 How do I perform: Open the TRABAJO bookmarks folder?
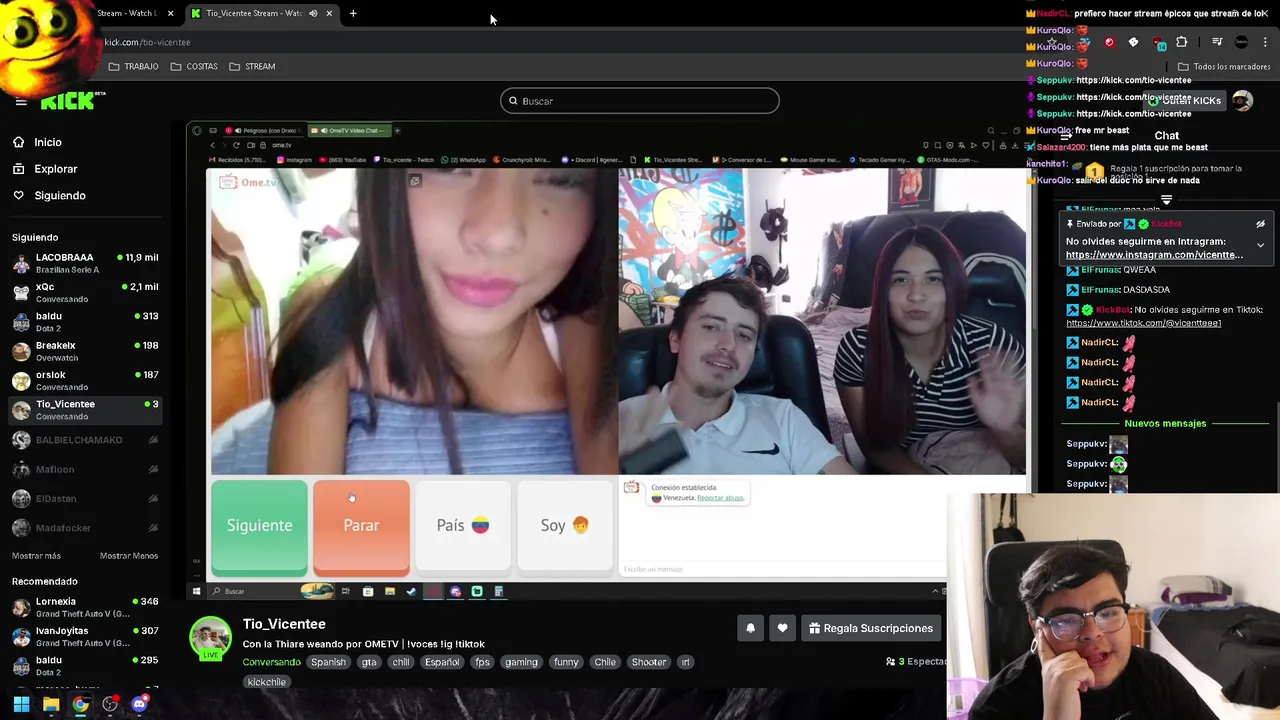pyautogui.click(x=133, y=66)
